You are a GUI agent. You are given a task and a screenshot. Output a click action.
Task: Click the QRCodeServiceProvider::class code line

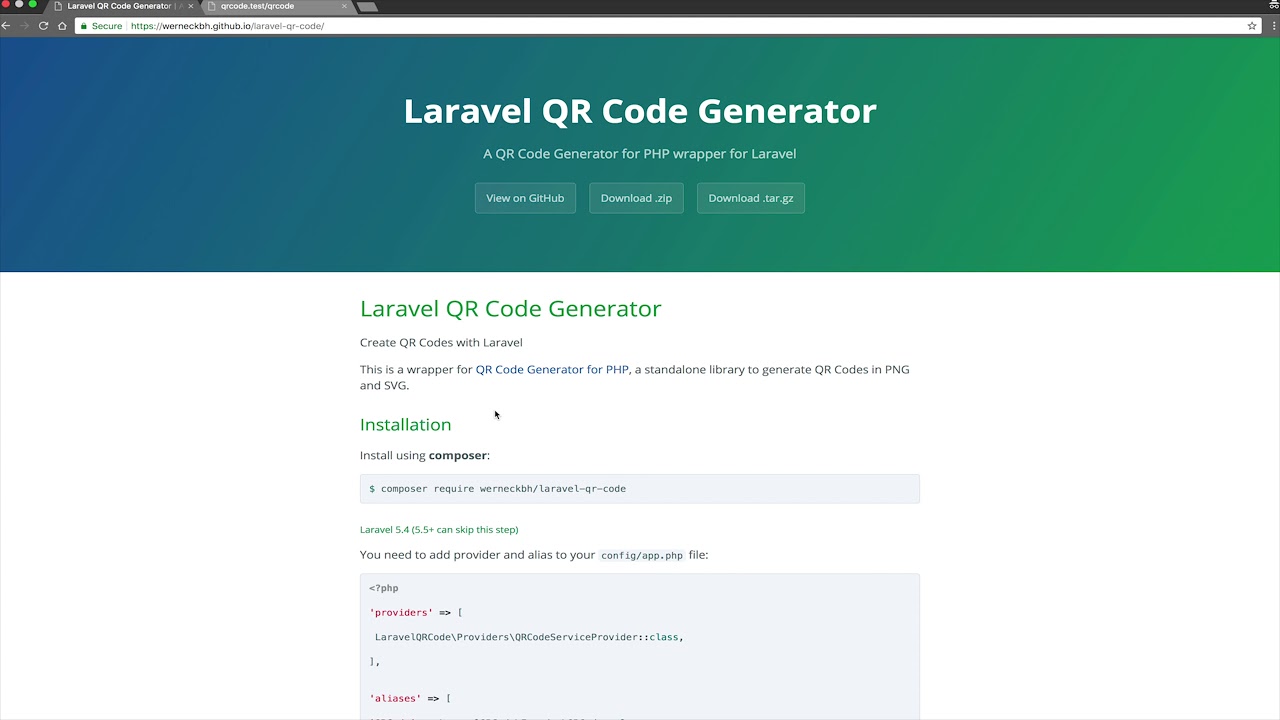[529, 637]
